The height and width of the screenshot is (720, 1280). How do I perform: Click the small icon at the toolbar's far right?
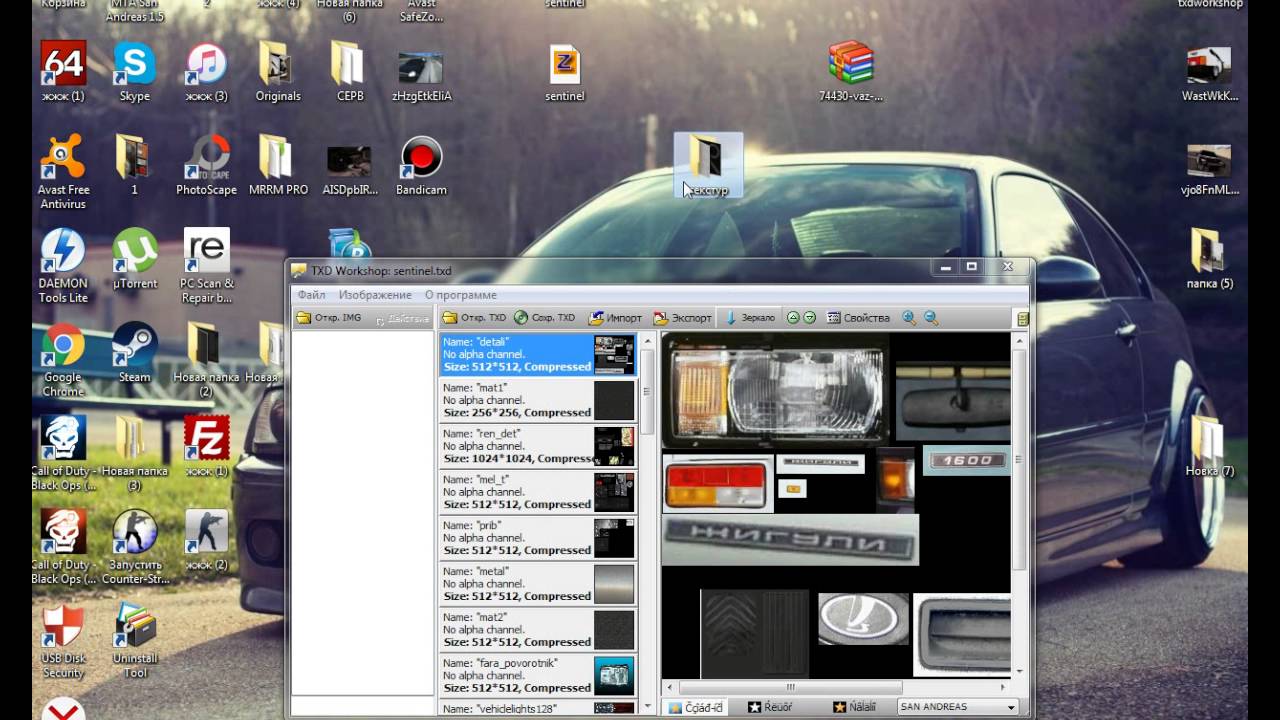[x=1022, y=319]
